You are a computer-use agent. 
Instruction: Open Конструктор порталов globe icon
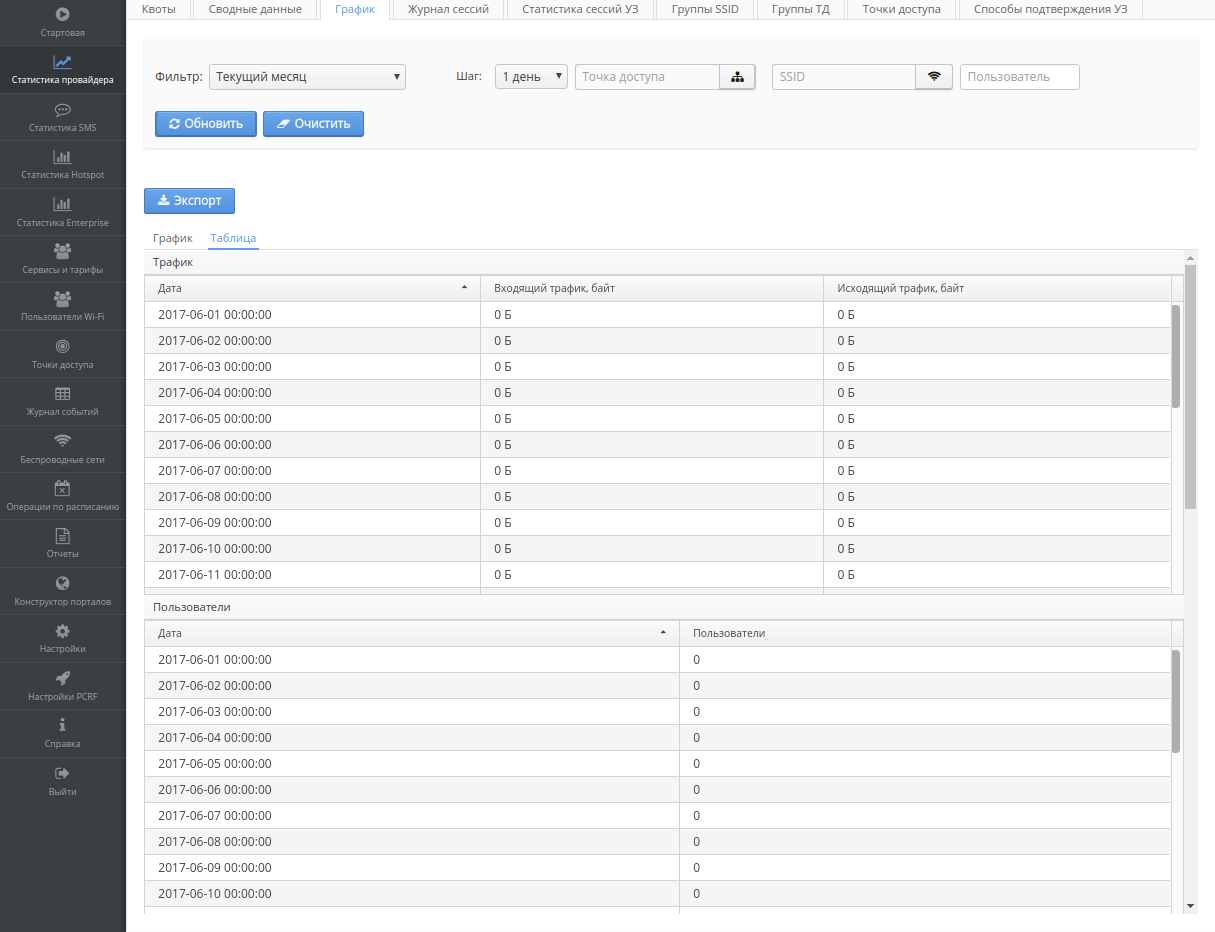pos(62,584)
